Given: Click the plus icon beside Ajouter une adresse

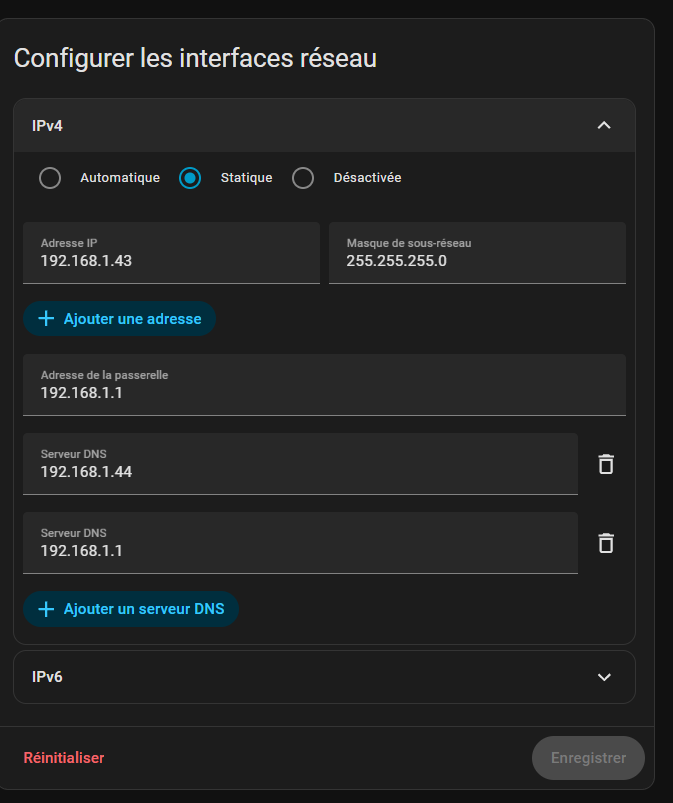Looking at the screenshot, I should tap(46, 319).
